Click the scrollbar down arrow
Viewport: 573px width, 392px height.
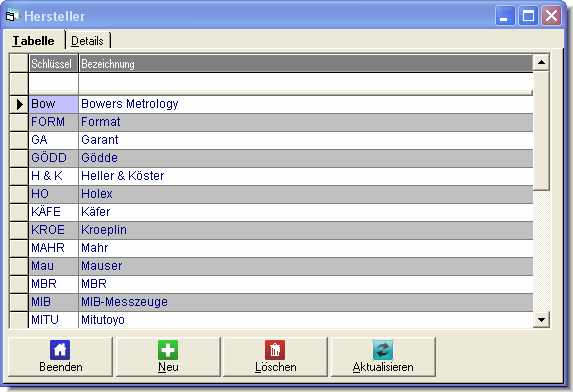point(541,320)
